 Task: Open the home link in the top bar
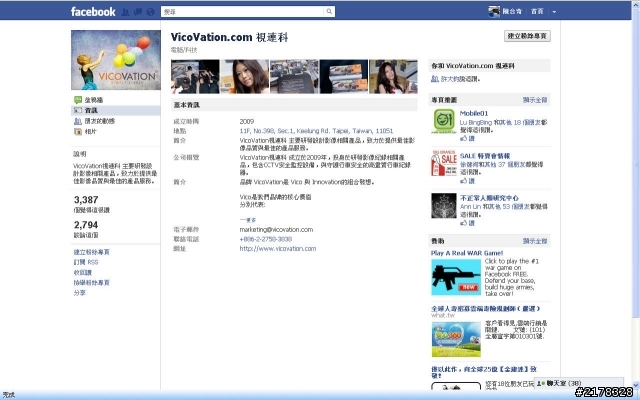pyautogui.click(x=537, y=11)
